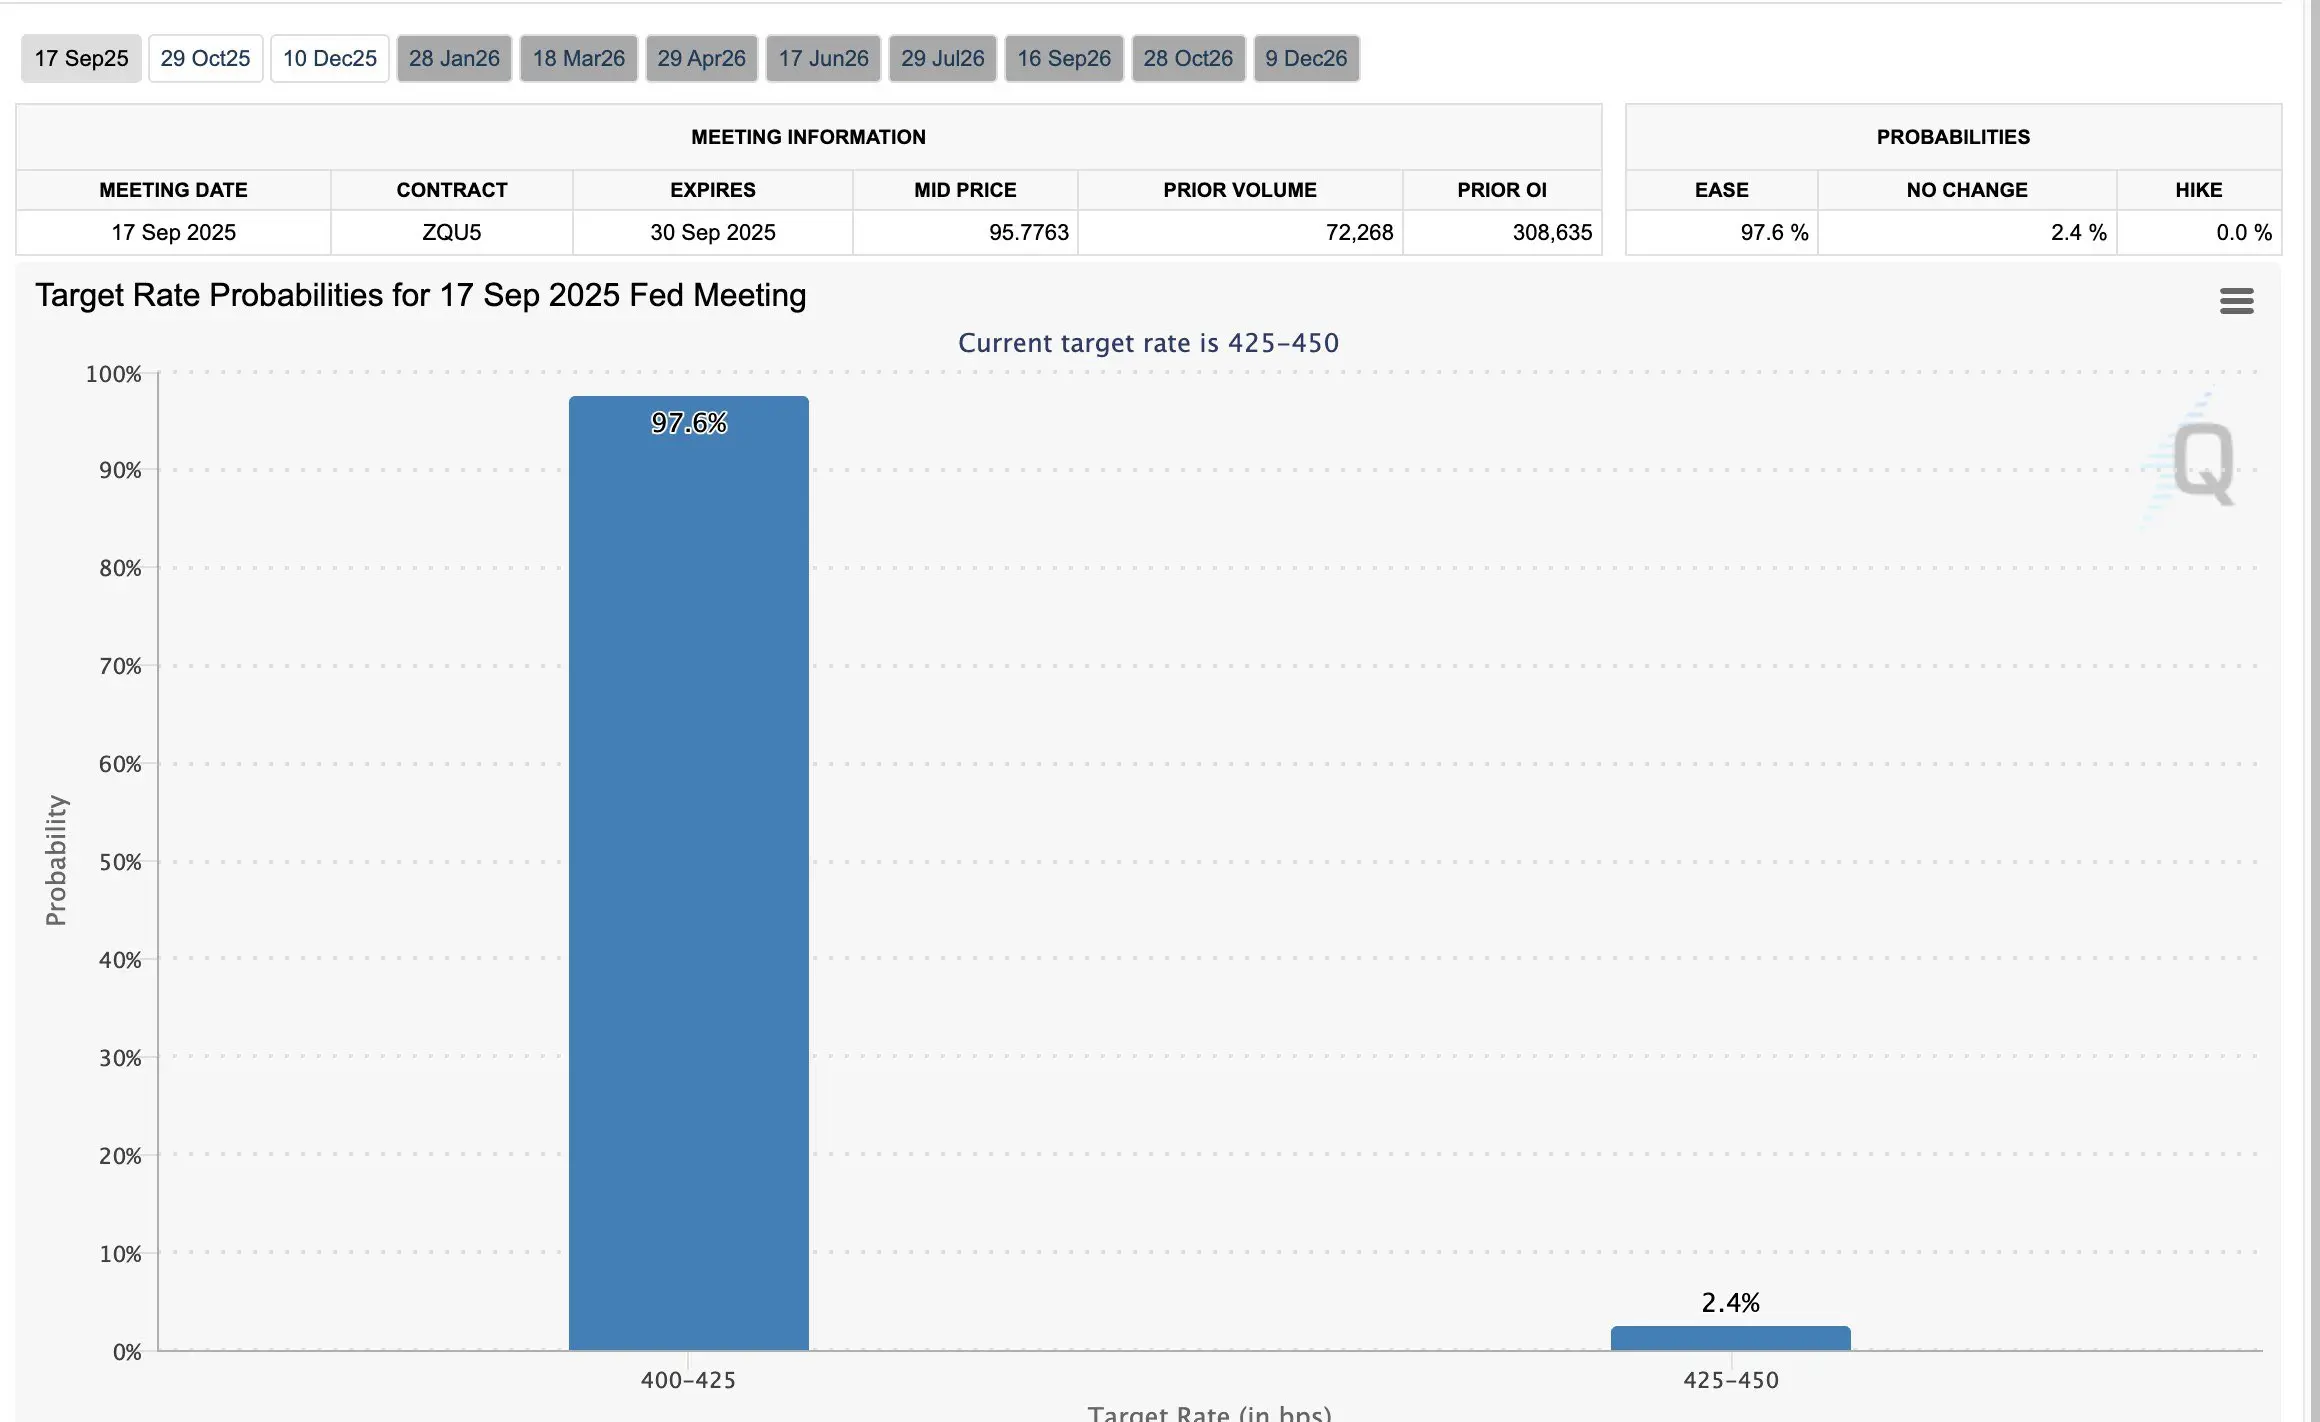The width and height of the screenshot is (2320, 1422).
Task: Open the chart hamburger context menu
Action: (x=2236, y=301)
